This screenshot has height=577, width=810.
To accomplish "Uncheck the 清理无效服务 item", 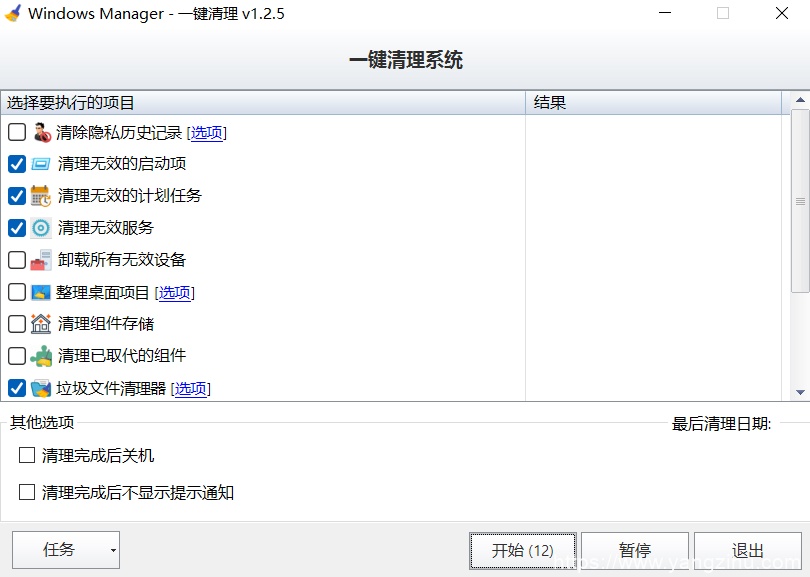I will click(x=16, y=228).
